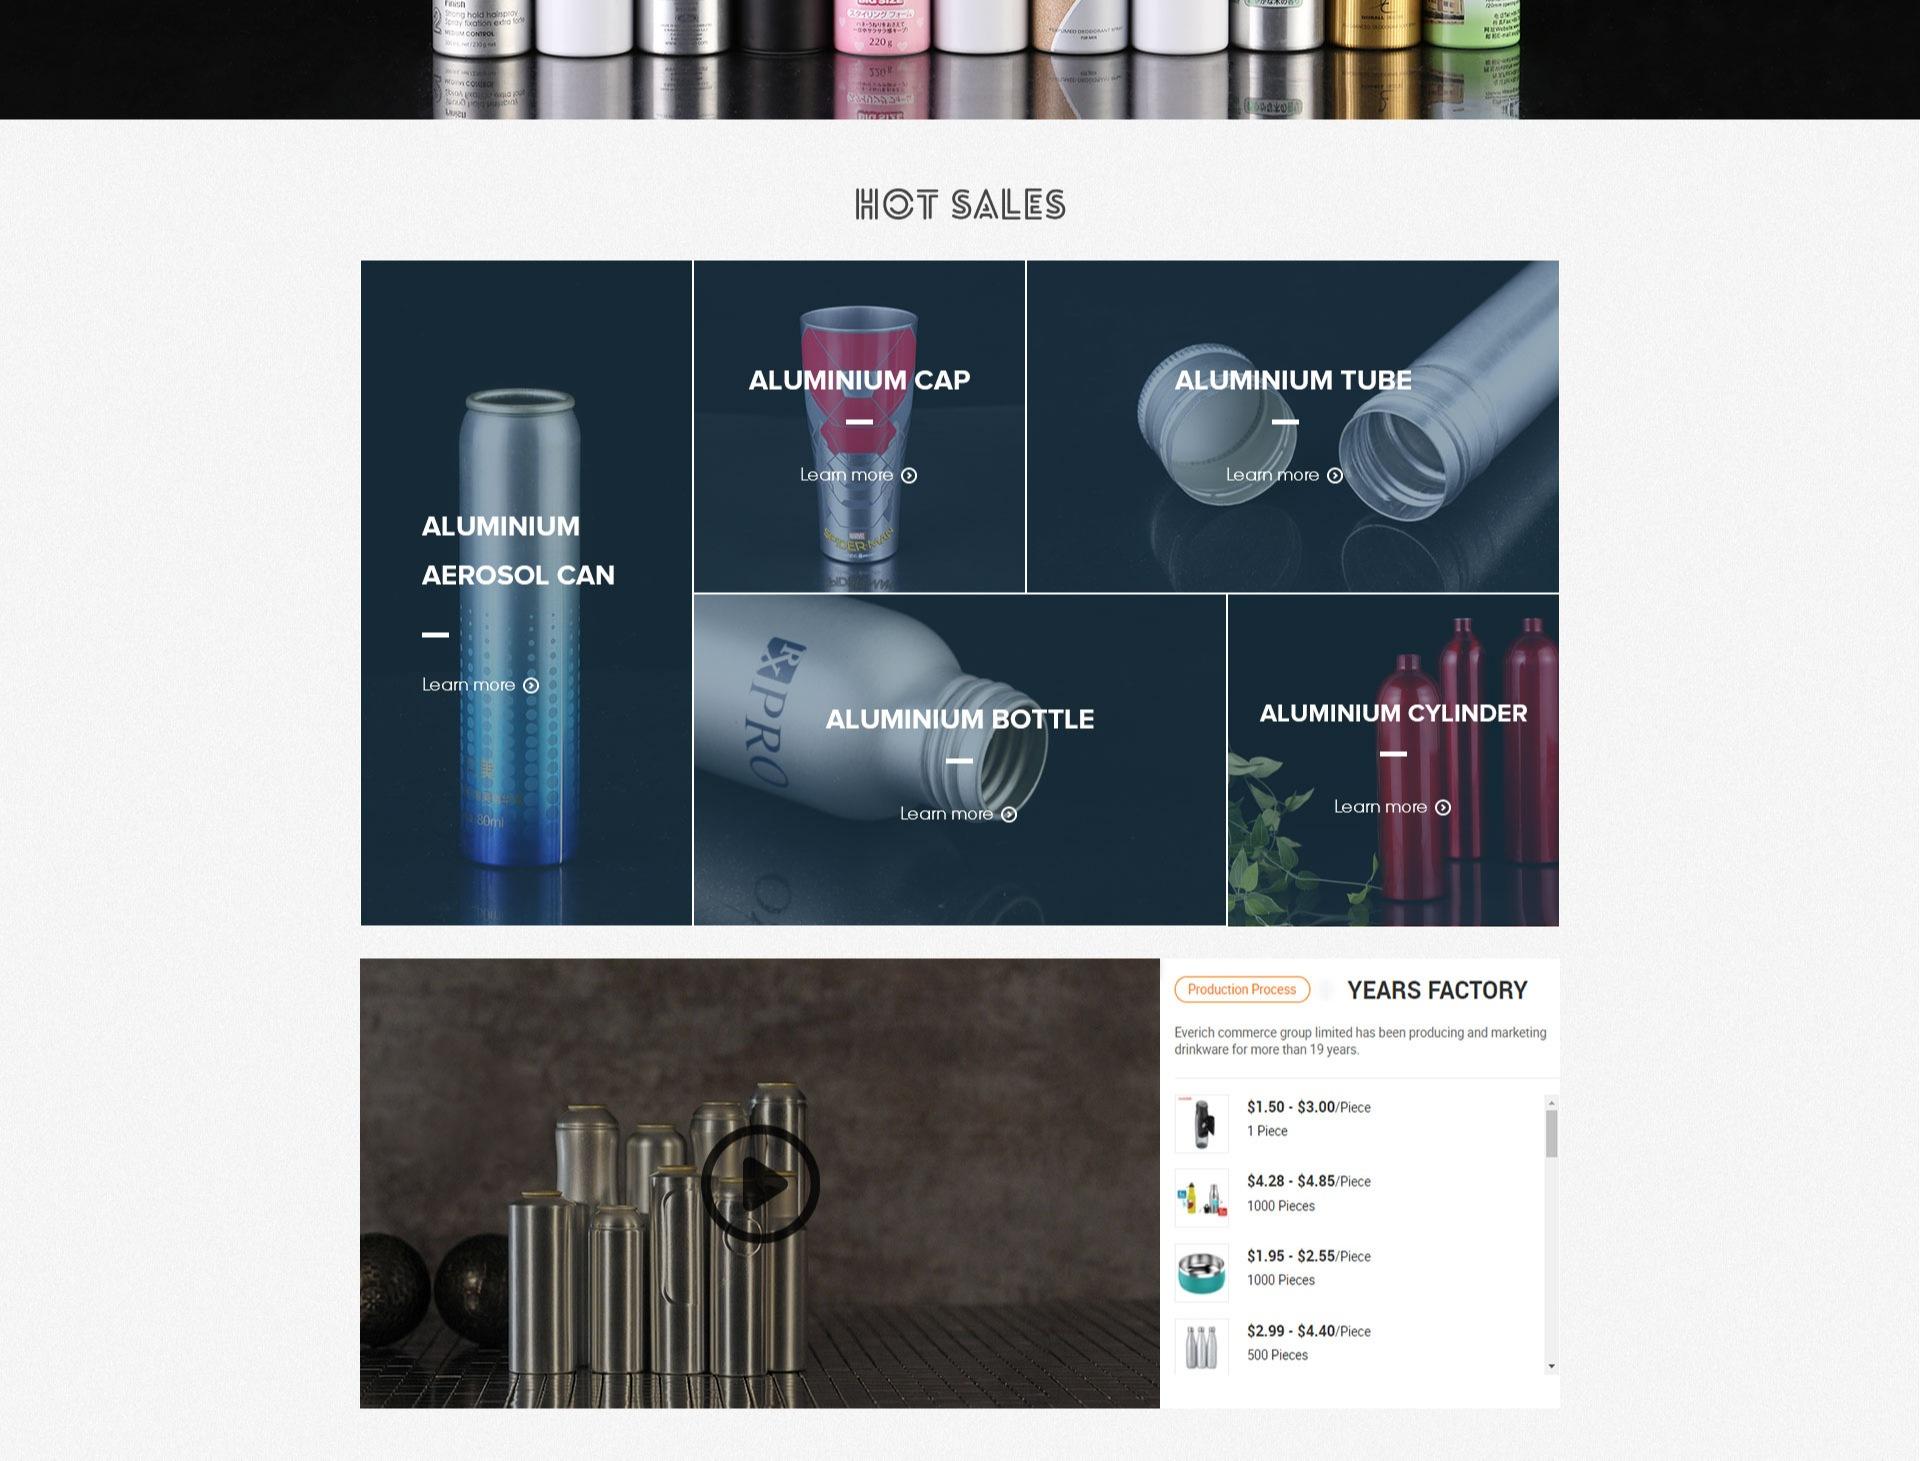Viewport: 1920px width, 1461px height.
Task: Open the Aluminium Bottle category title
Action: 960,719
